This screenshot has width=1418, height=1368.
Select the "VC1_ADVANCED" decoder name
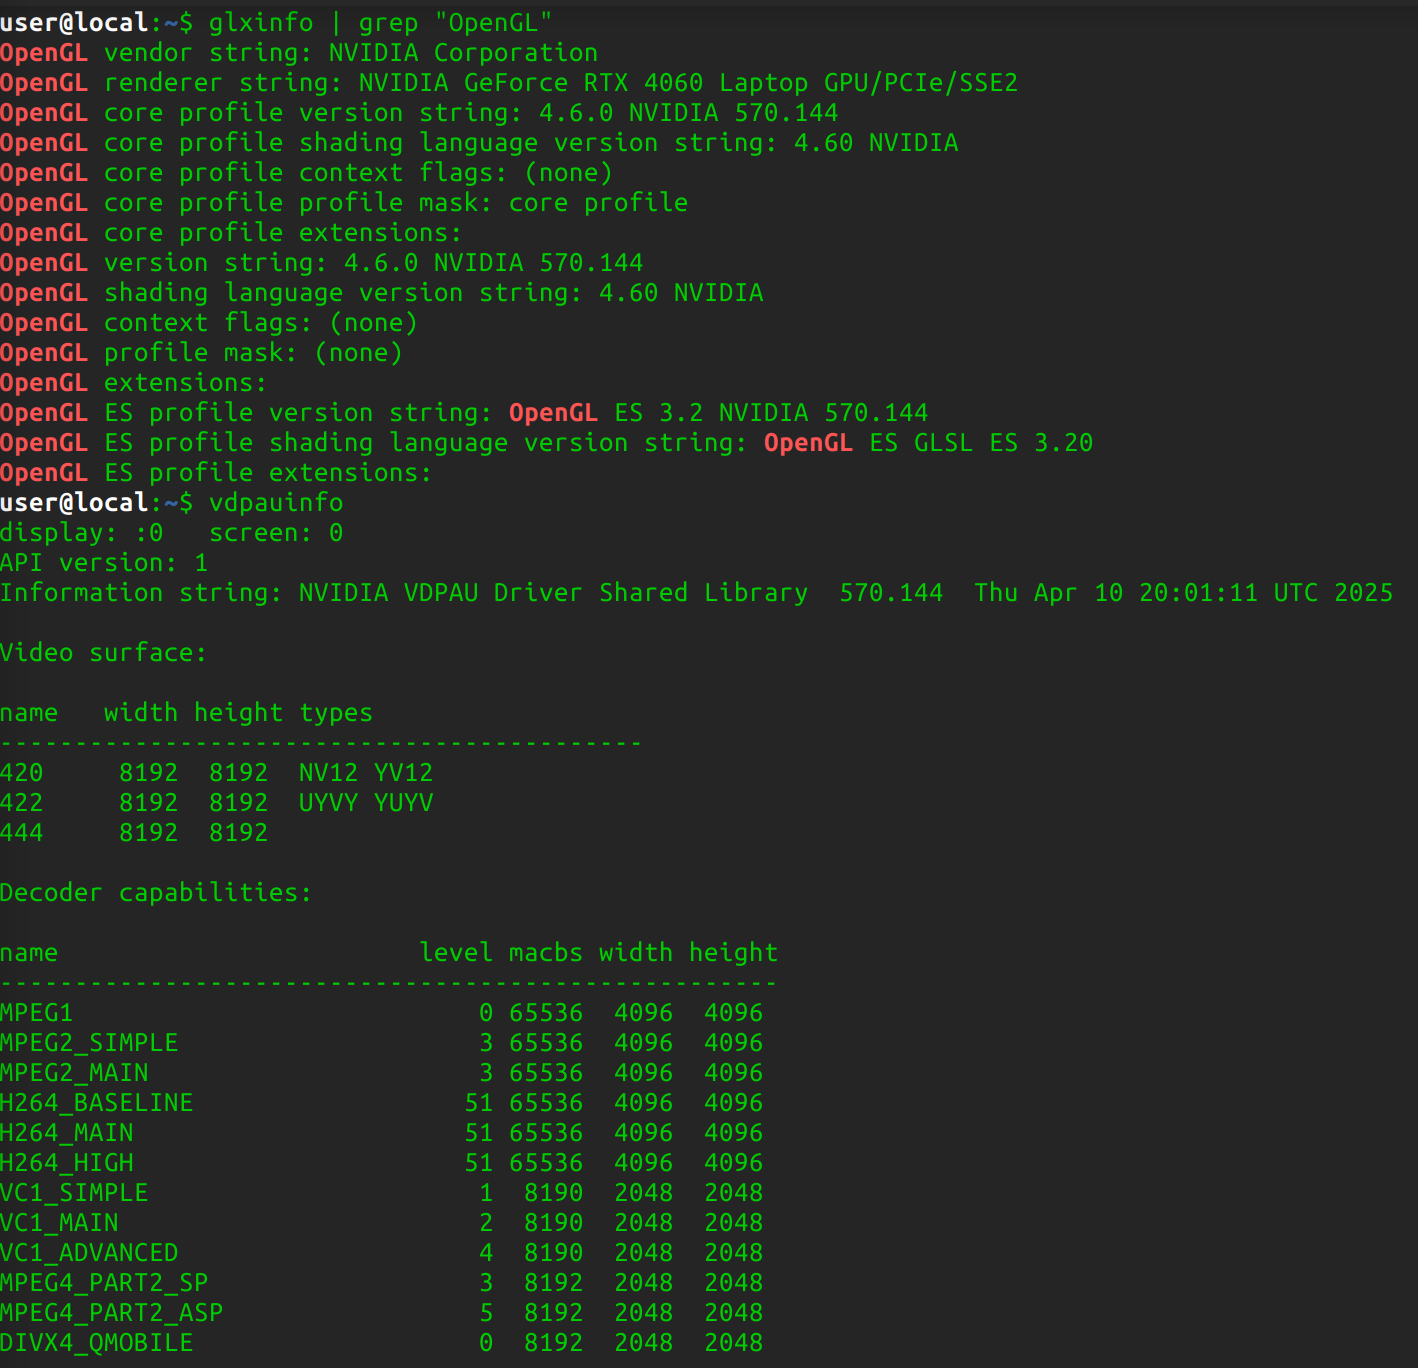pos(89,1253)
